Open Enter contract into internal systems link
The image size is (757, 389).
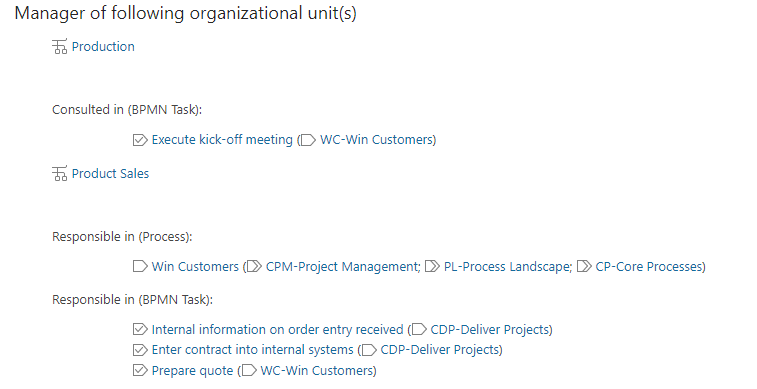[x=252, y=350]
